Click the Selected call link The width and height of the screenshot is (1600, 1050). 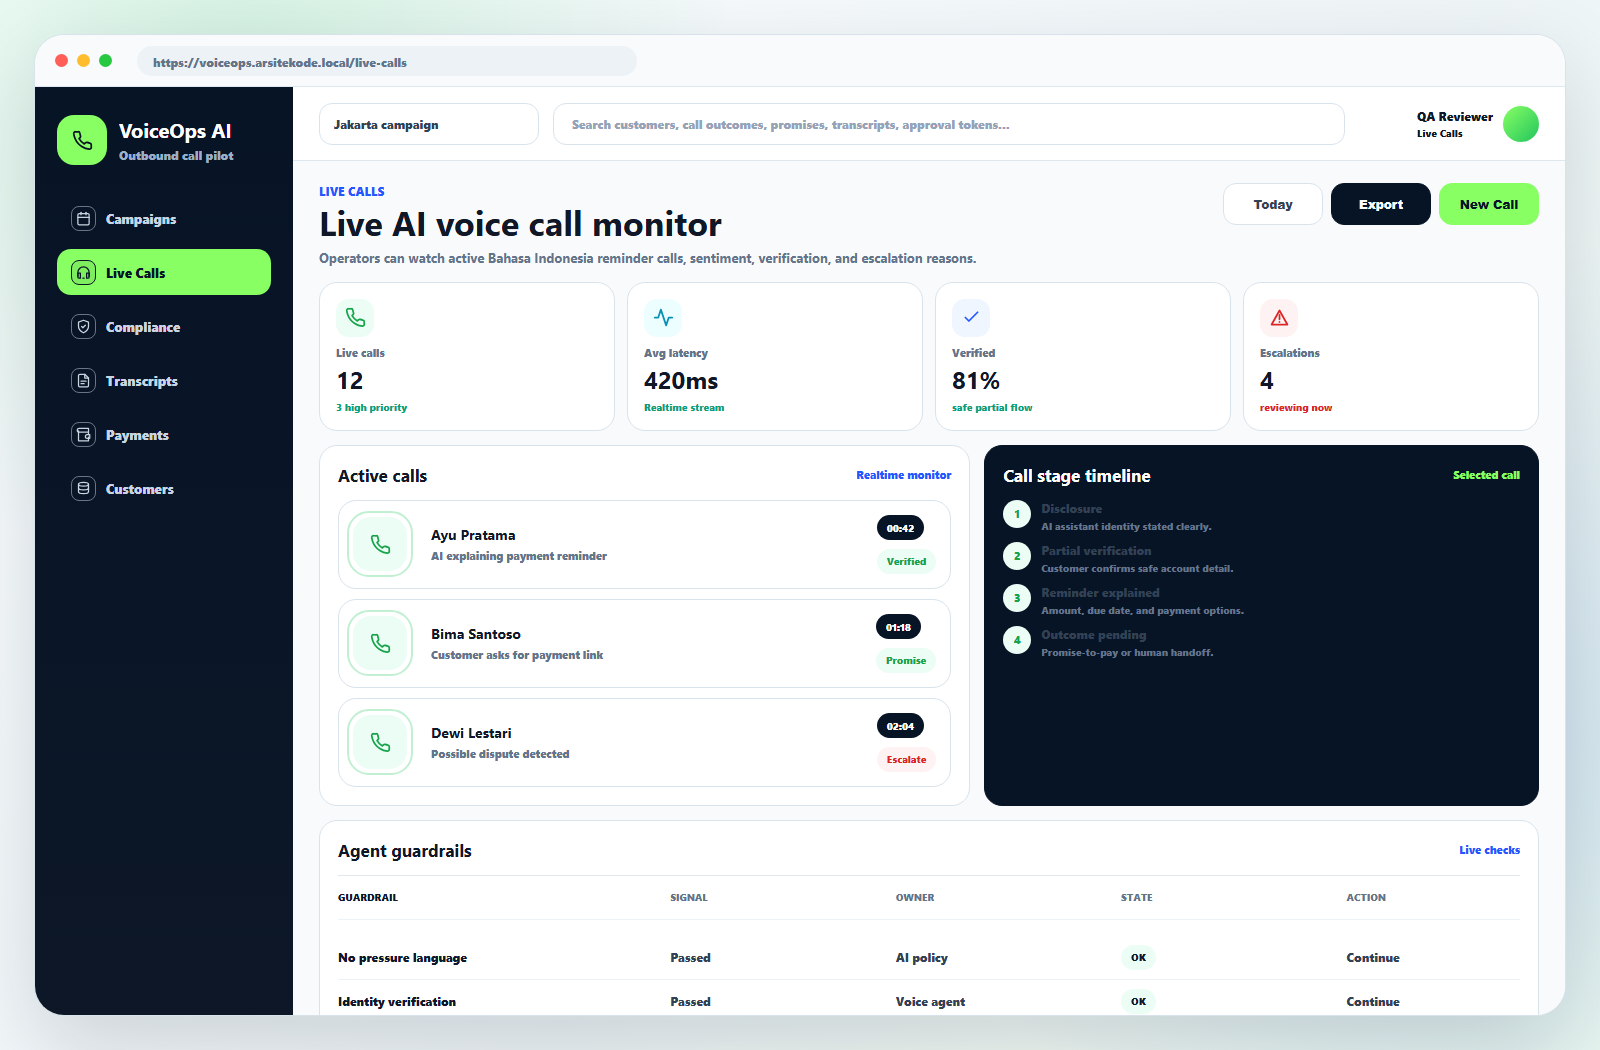(1486, 475)
